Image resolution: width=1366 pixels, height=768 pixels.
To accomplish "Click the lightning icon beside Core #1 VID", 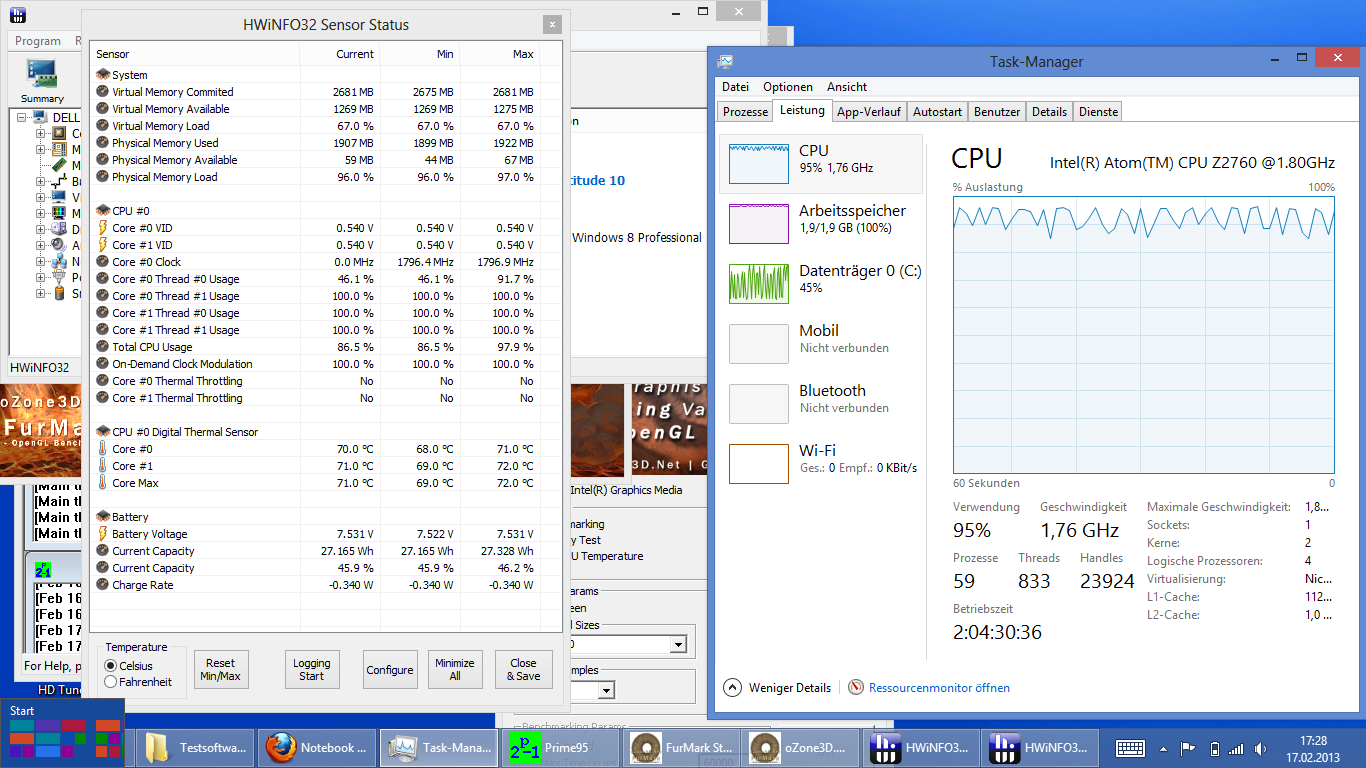I will click(102, 245).
